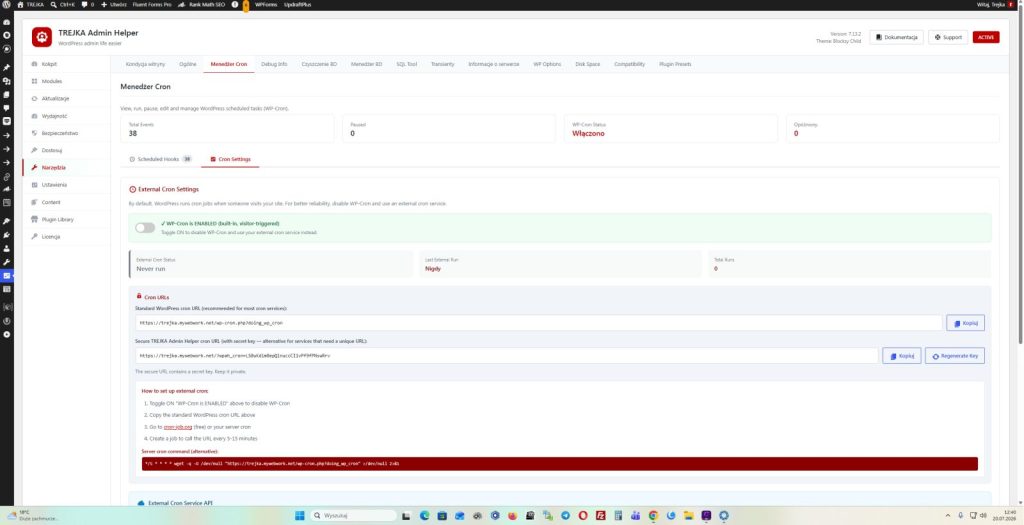This screenshot has height=525, width=1024.
Task: Open UpdraftPlus admin bar menu
Action: click(x=298, y=5)
